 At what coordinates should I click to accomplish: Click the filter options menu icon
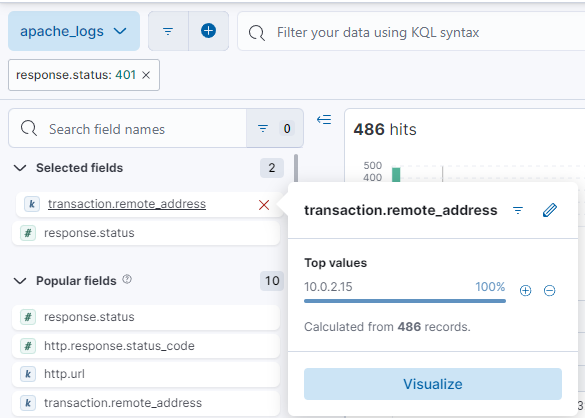tap(168, 31)
